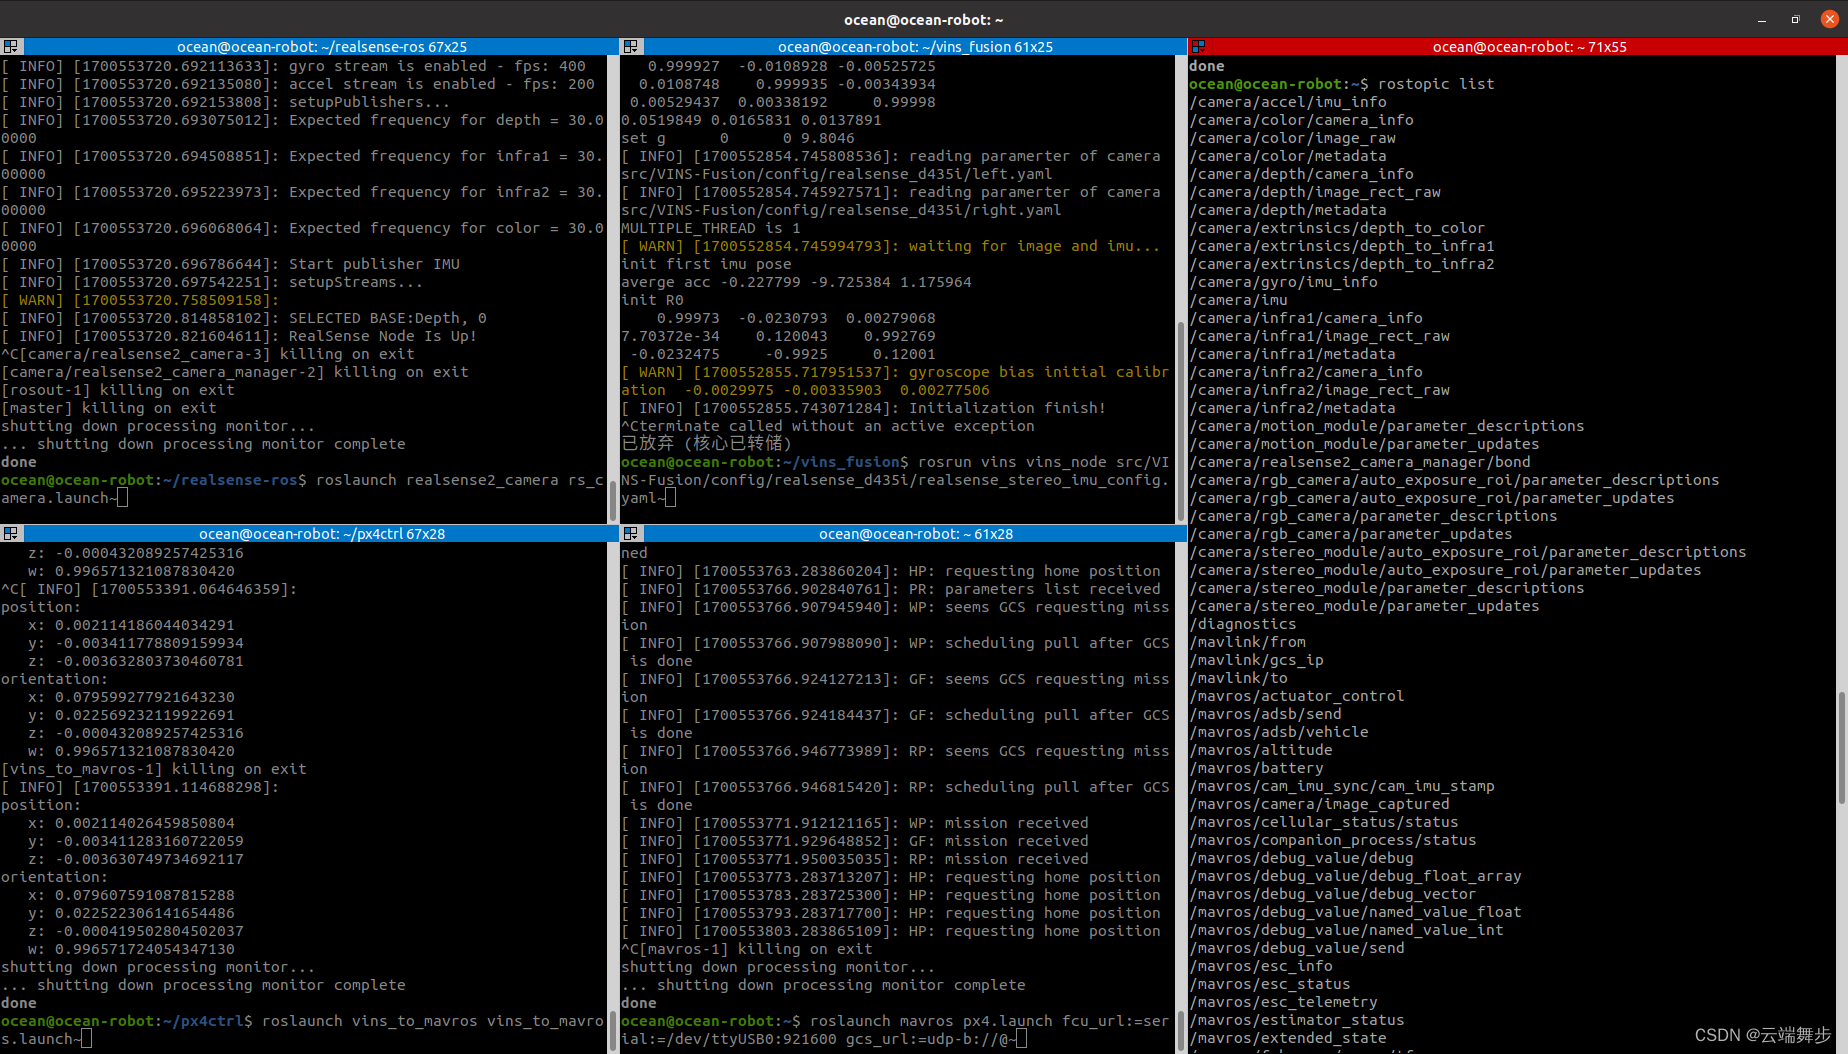Viewport: 1848px width, 1054px height.
Task: Click the '[master] killing on exit' line
Action: [108, 408]
